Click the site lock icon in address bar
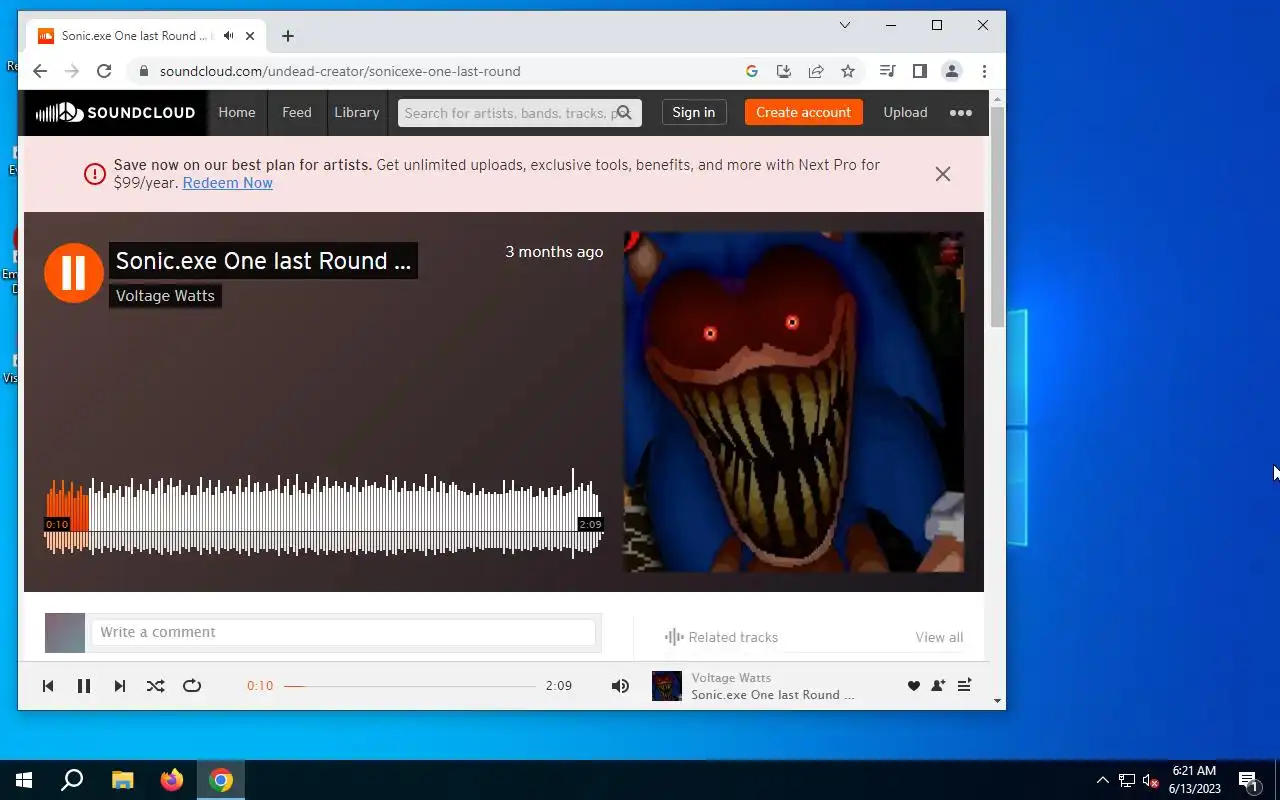1280x800 pixels. point(144,71)
